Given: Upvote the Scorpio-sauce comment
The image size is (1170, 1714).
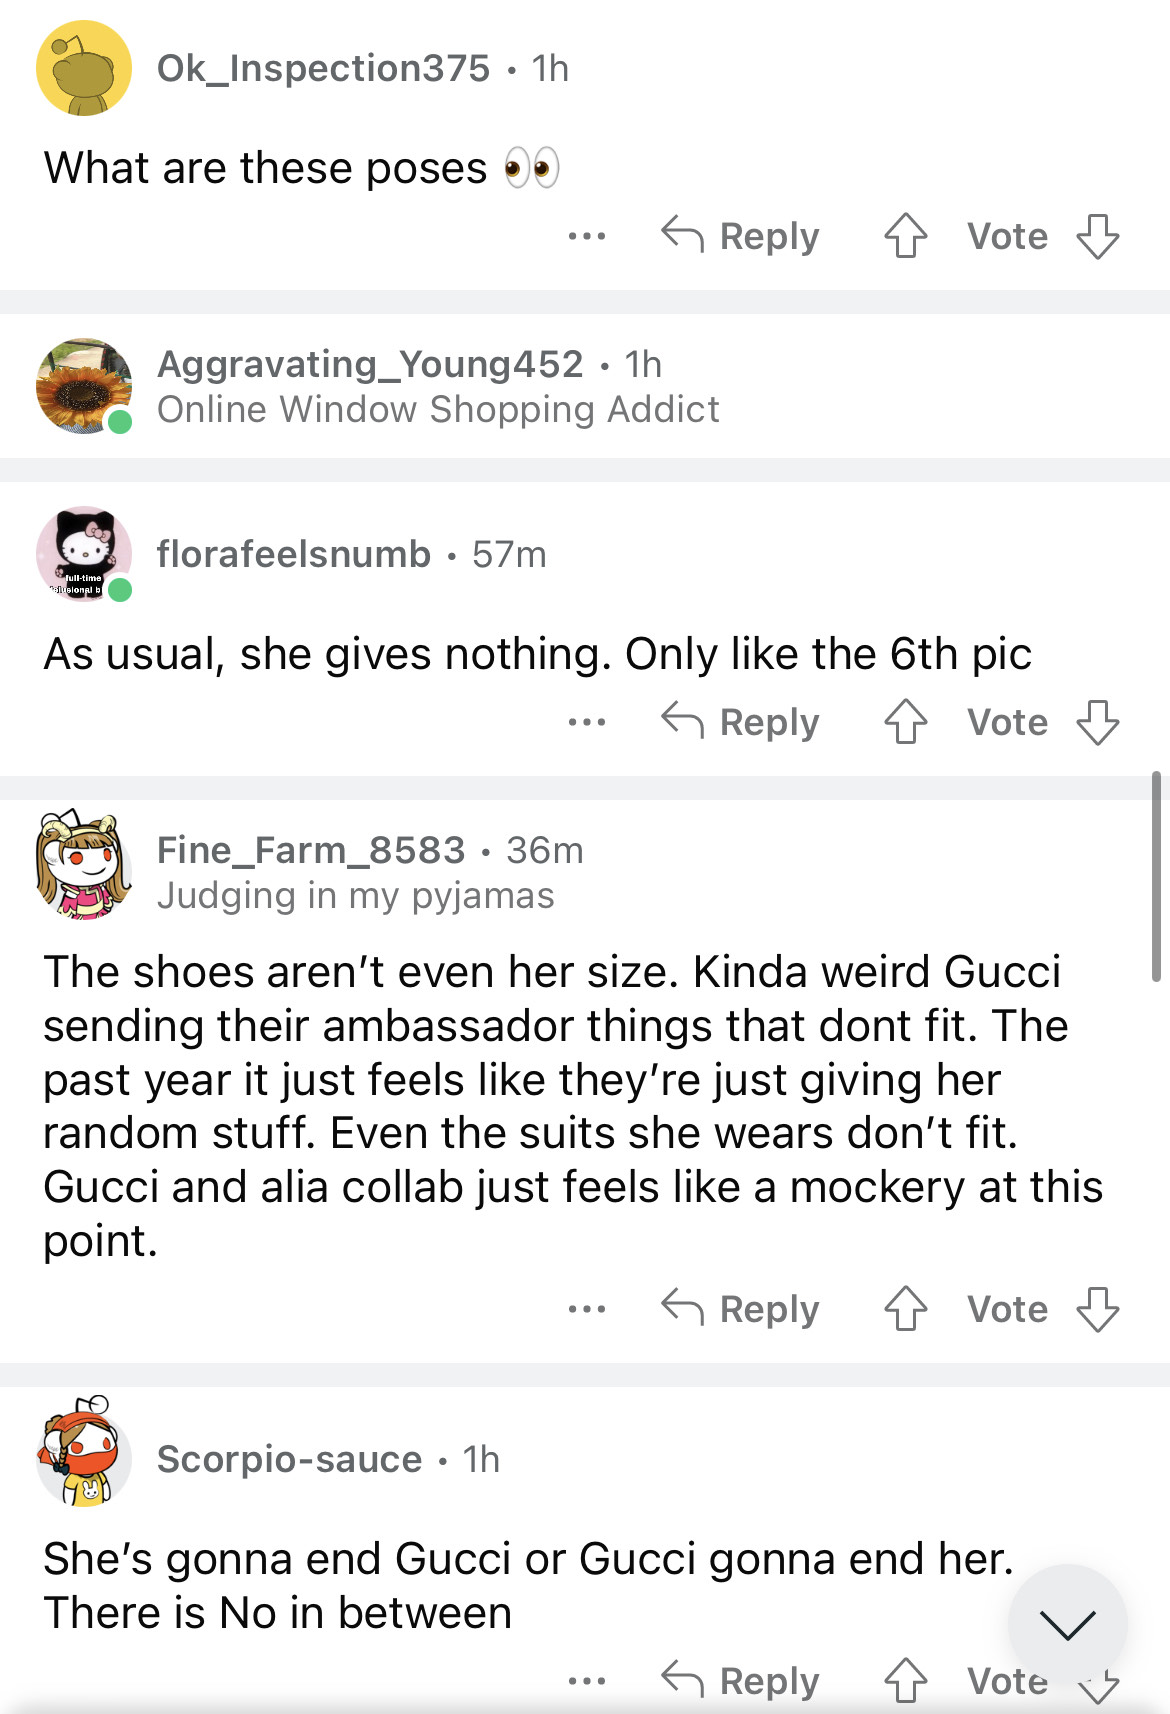Looking at the screenshot, I should coord(905,1680).
